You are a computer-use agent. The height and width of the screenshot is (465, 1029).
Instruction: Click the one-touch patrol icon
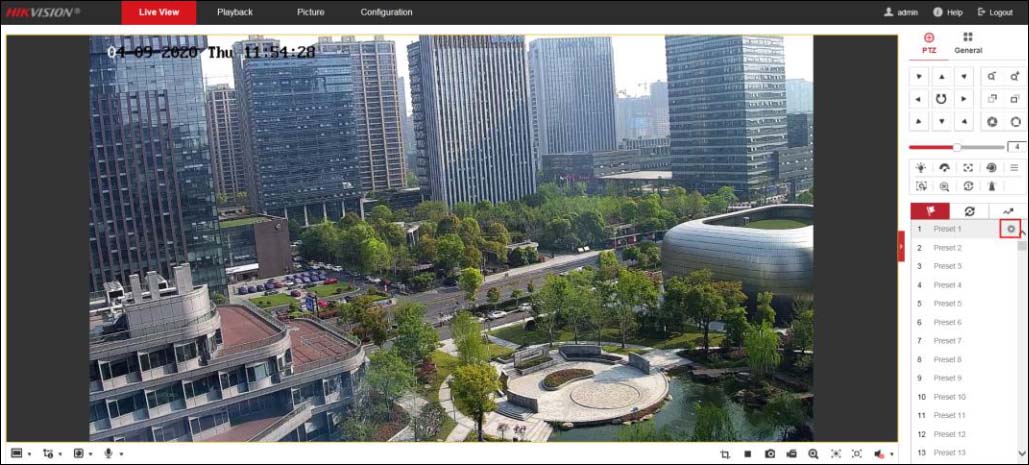(x=968, y=186)
